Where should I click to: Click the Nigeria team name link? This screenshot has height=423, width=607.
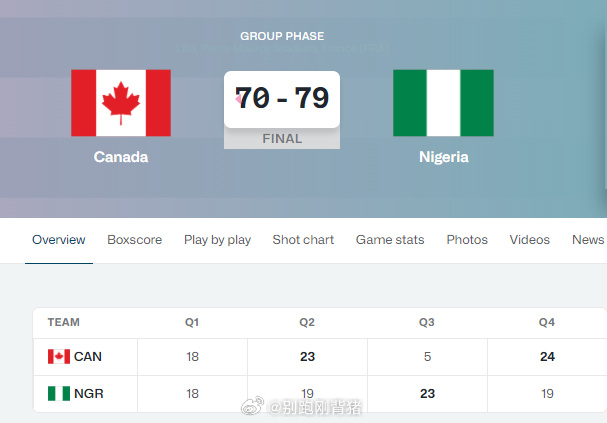[x=444, y=157]
